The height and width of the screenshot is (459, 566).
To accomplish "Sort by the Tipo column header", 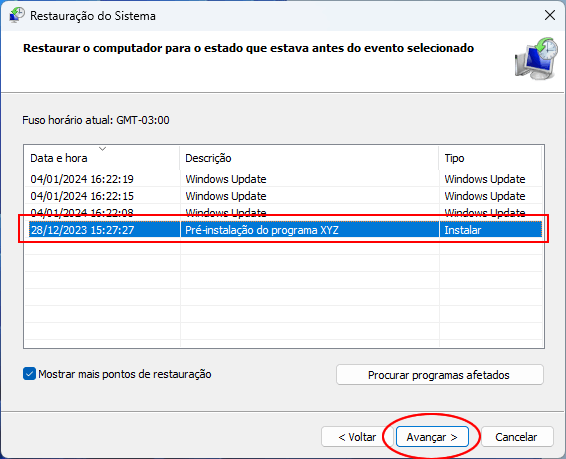I will 490,158.
